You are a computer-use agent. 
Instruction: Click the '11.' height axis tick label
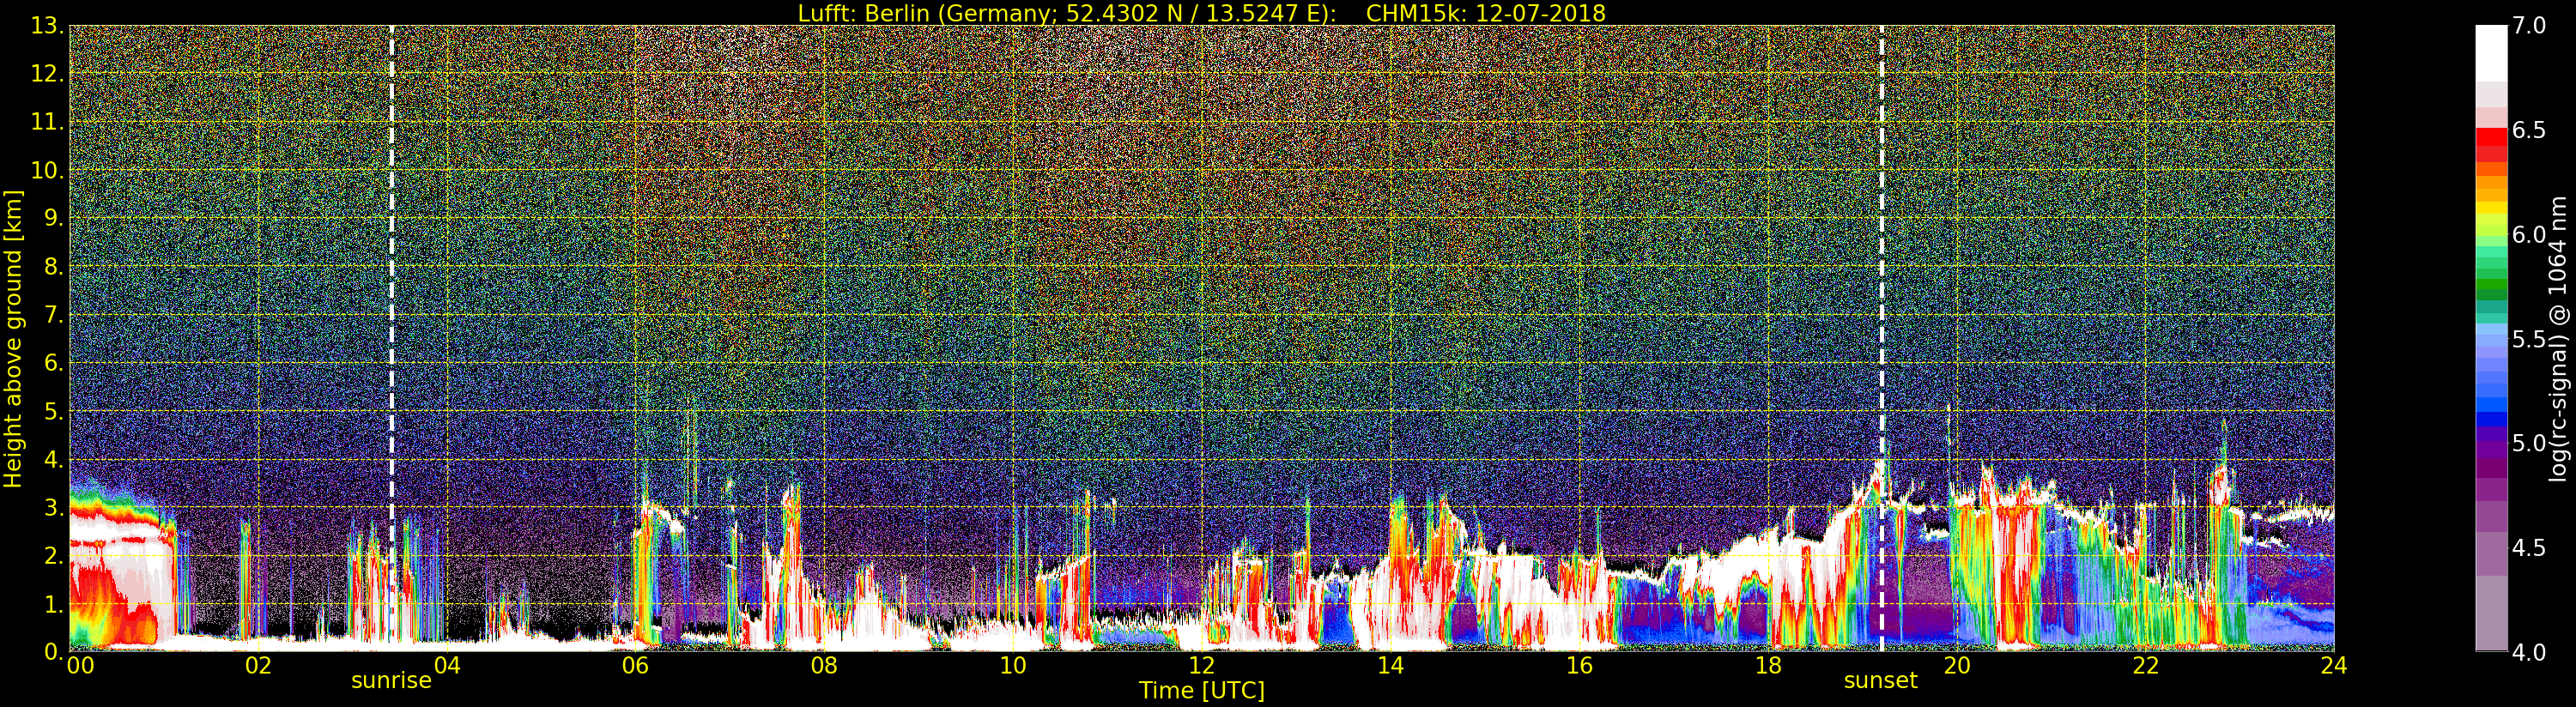(47, 122)
